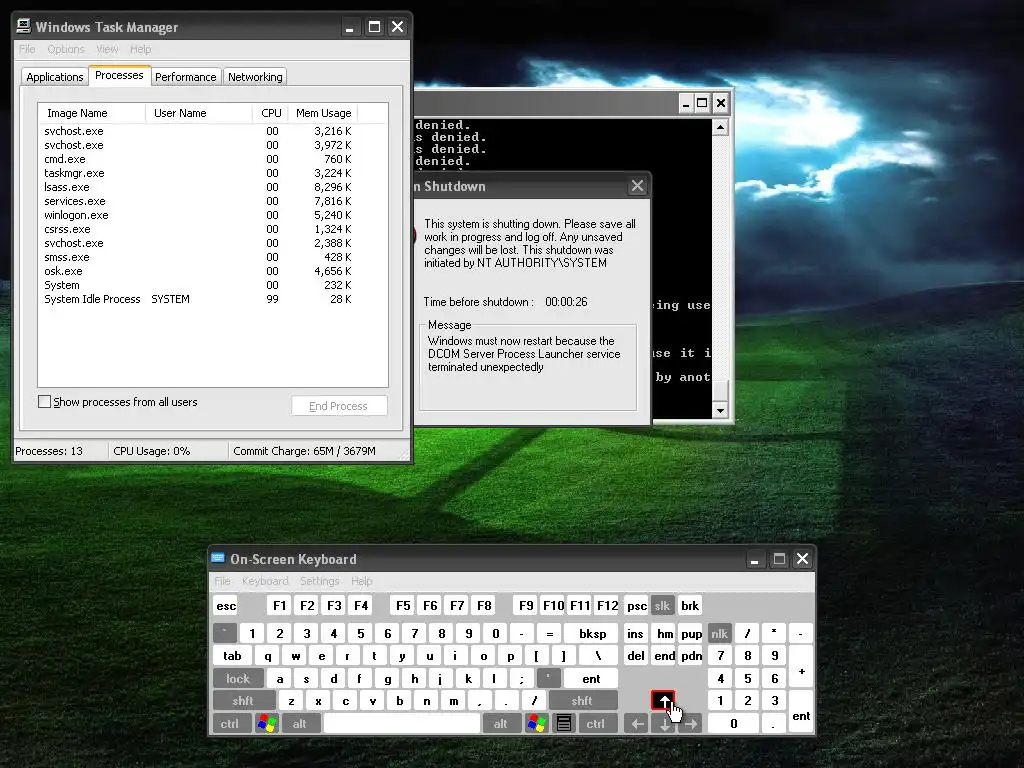
Task: Toggle the slk scroll lock key
Action: [x=663, y=605]
